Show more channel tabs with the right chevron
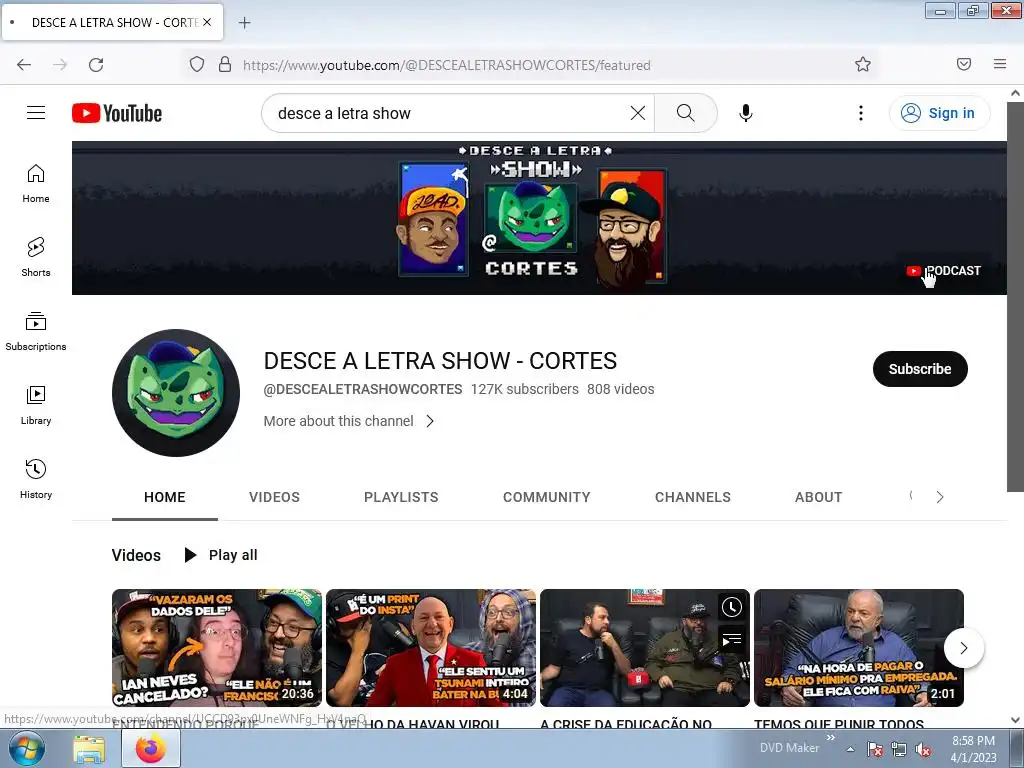 point(940,497)
